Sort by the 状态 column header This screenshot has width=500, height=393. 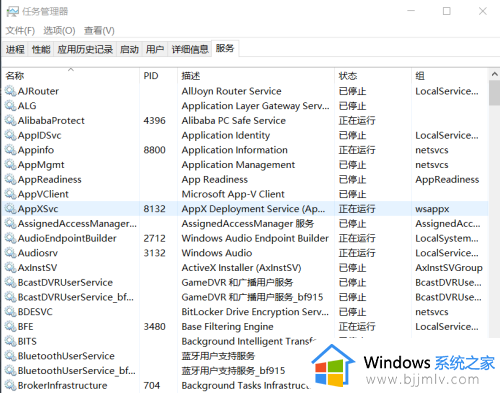[373, 76]
